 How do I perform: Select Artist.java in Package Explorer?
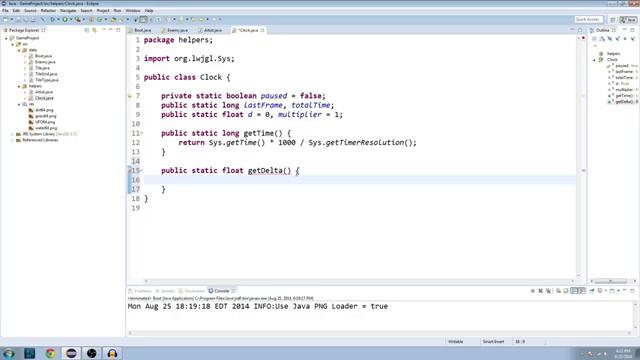tap(44, 92)
